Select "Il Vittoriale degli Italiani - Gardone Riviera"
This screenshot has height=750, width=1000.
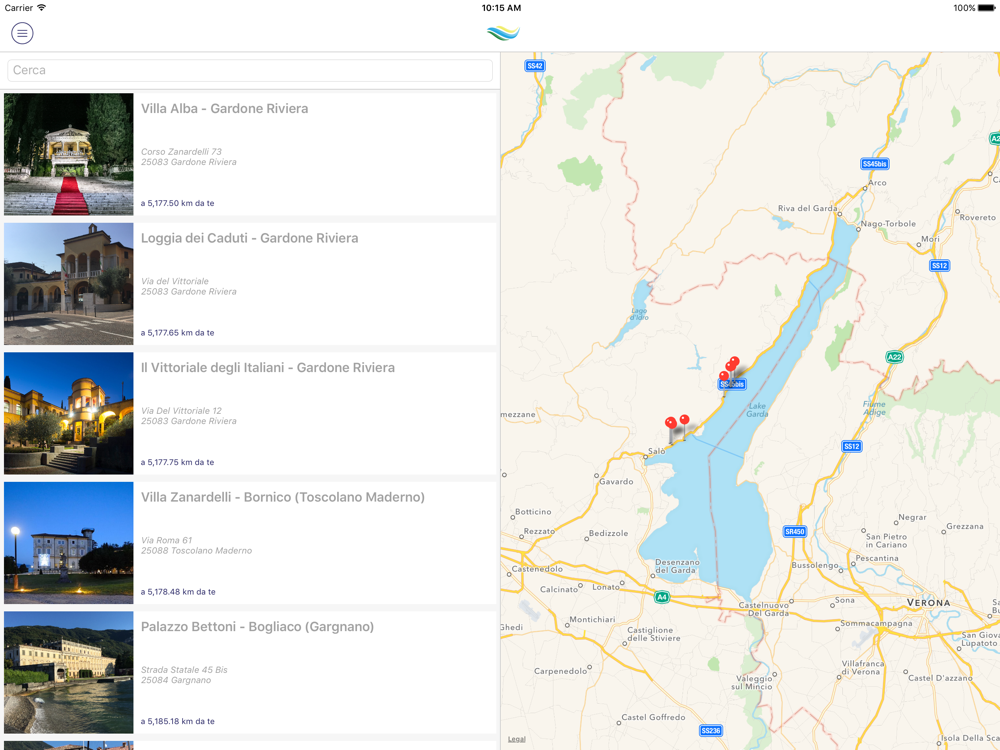click(x=268, y=367)
